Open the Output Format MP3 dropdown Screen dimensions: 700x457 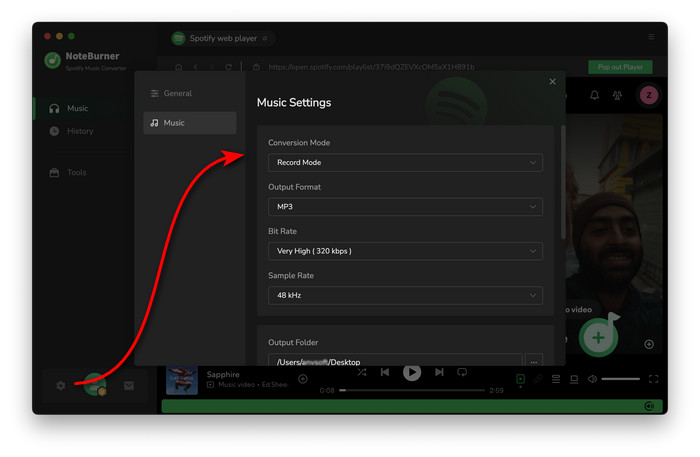pos(405,207)
